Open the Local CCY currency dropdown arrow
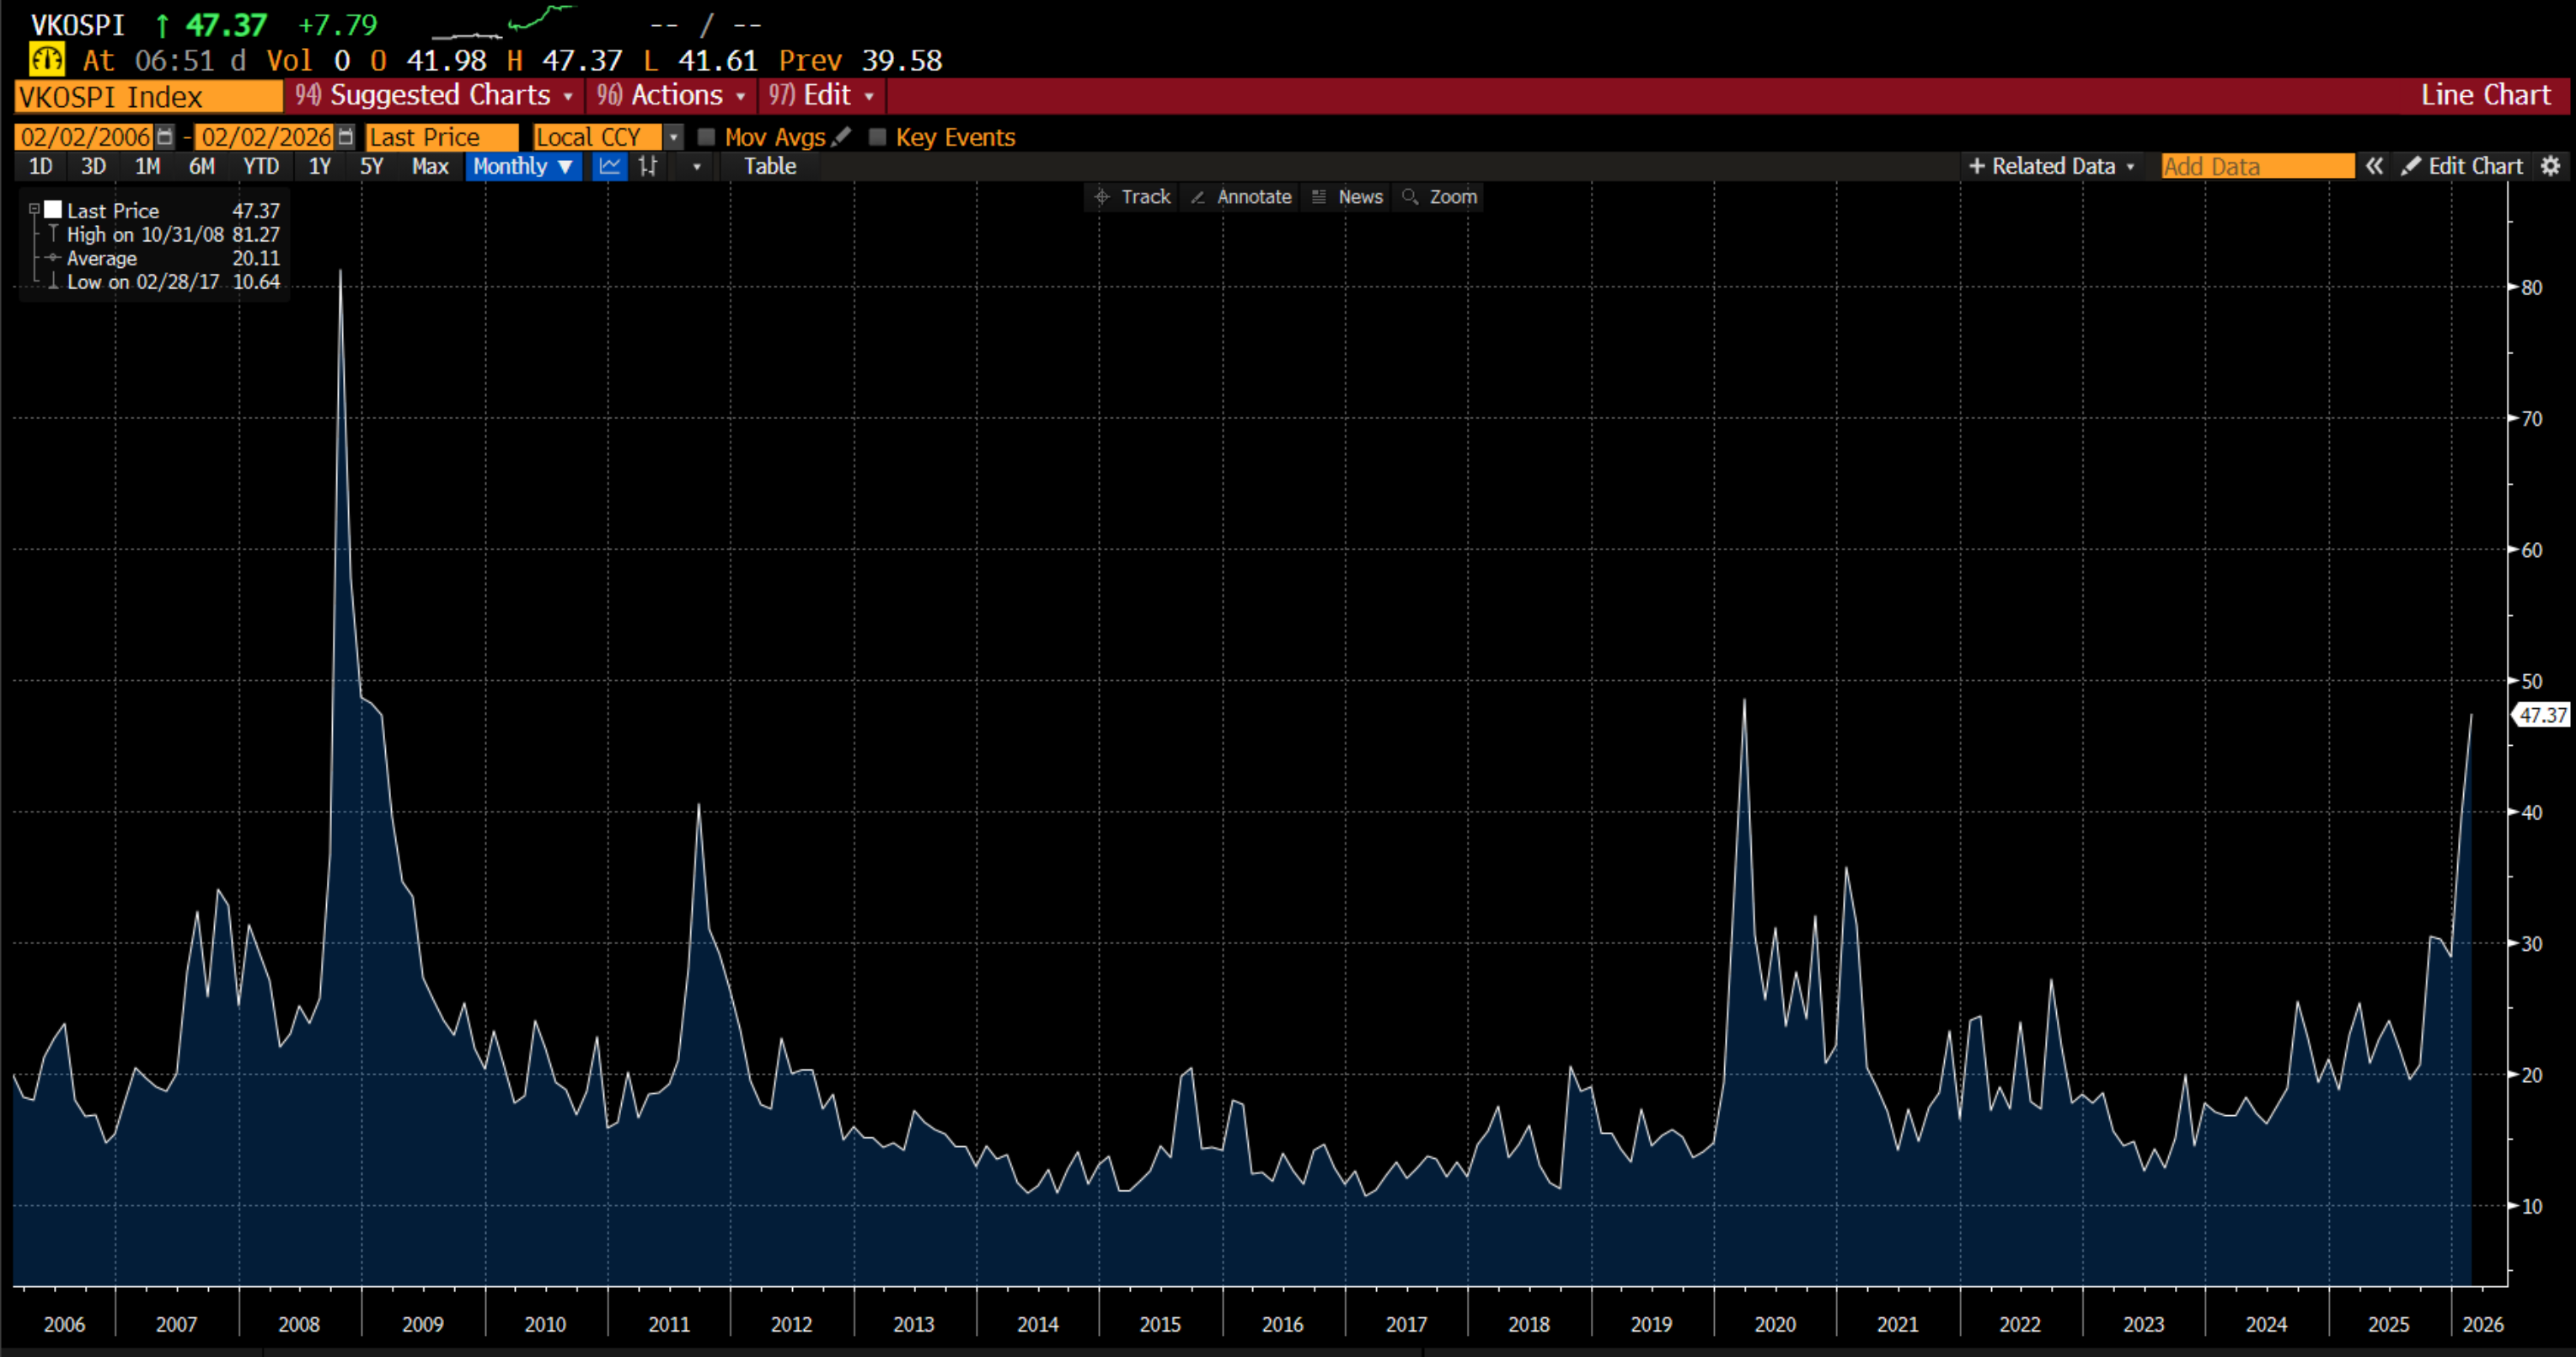Image resolution: width=2576 pixels, height=1357 pixels. 674,137
